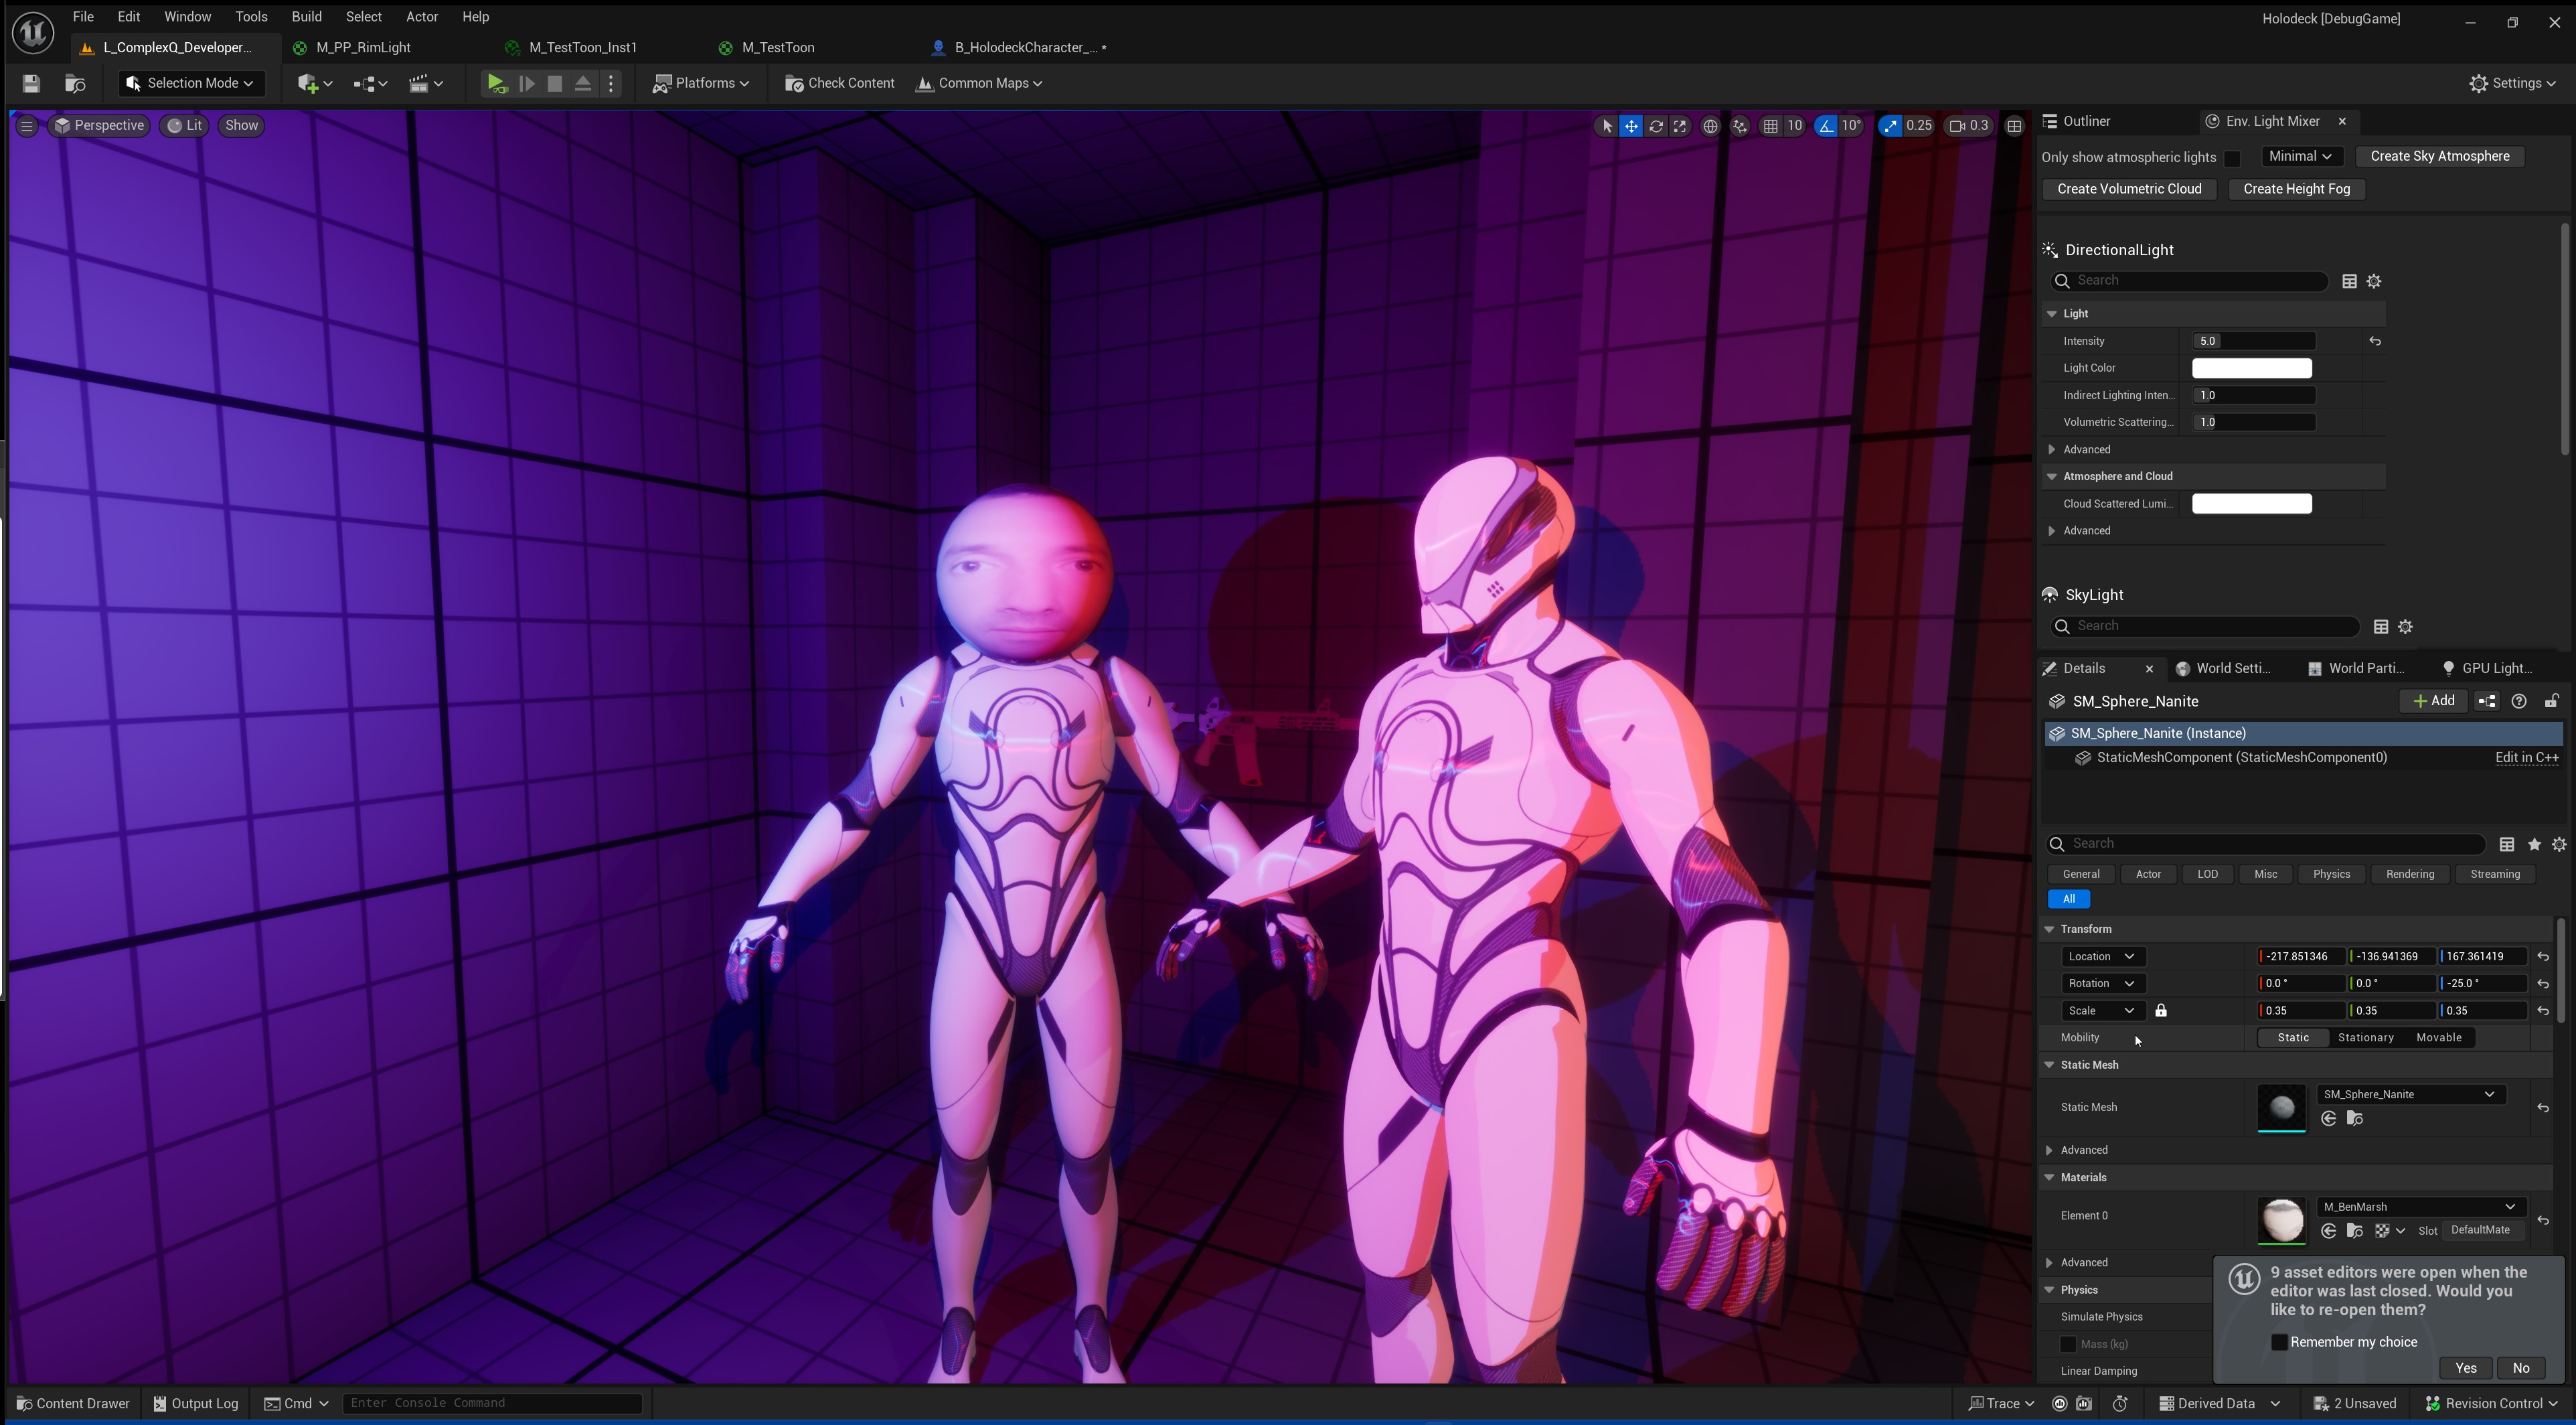Set Mobility to Static
The image size is (2576, 1425).
[x=2293, y=1038]
